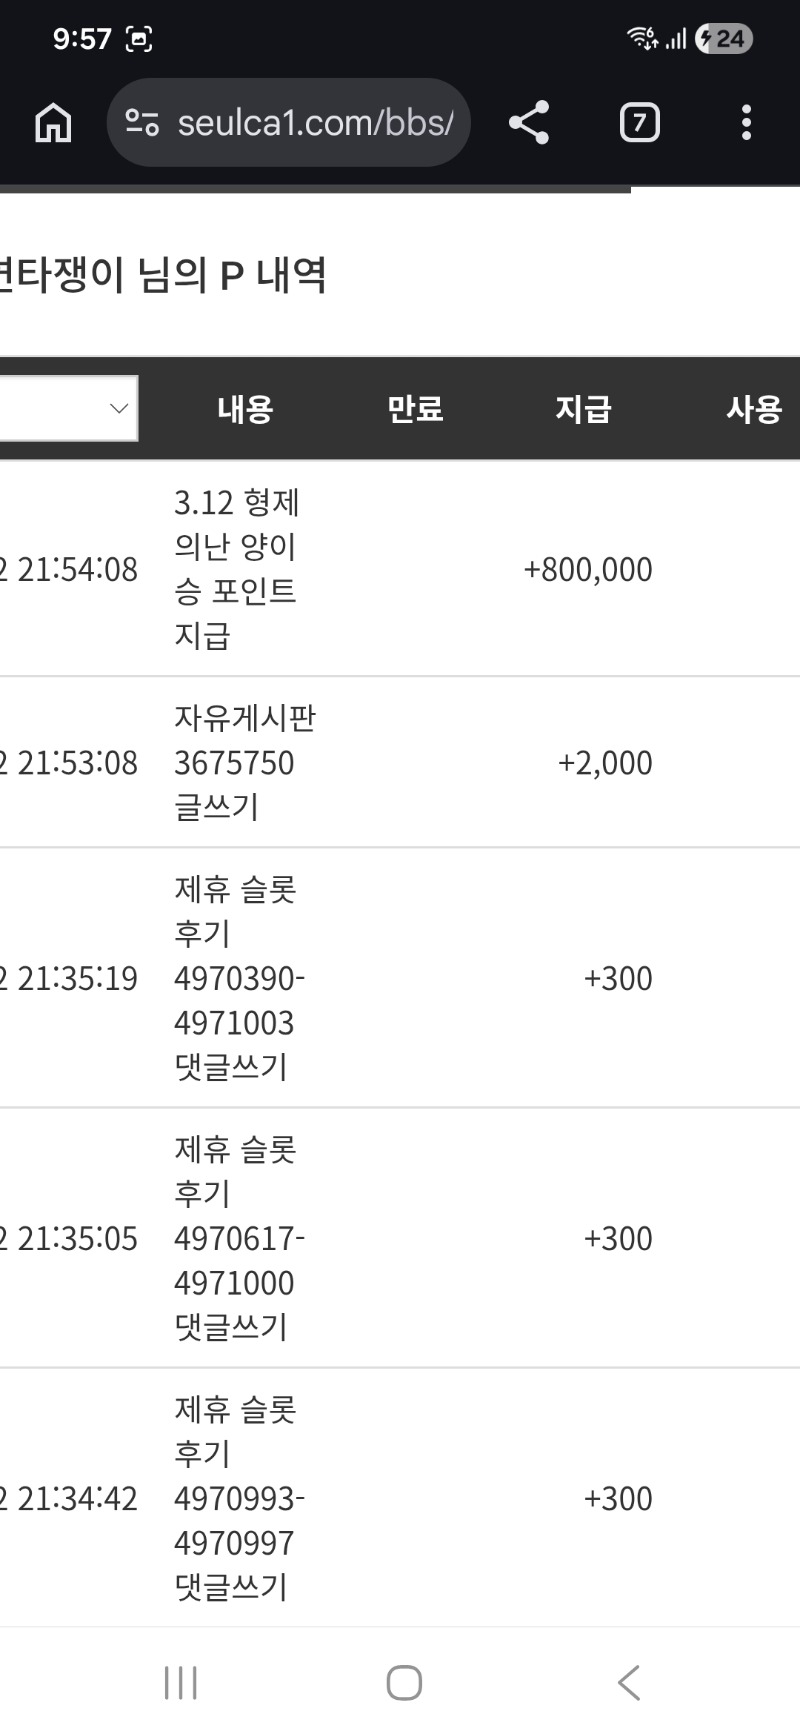Tap the 사용 column header
This screenshot has width=800, height=1734.
754,409
